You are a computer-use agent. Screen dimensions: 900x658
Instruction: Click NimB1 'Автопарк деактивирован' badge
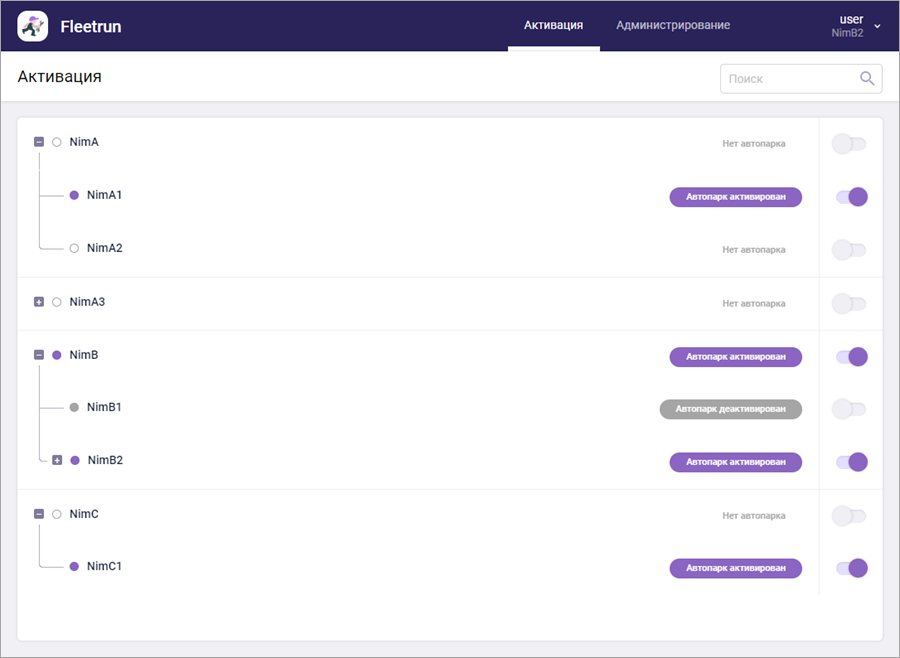click(x=731, y=409)
